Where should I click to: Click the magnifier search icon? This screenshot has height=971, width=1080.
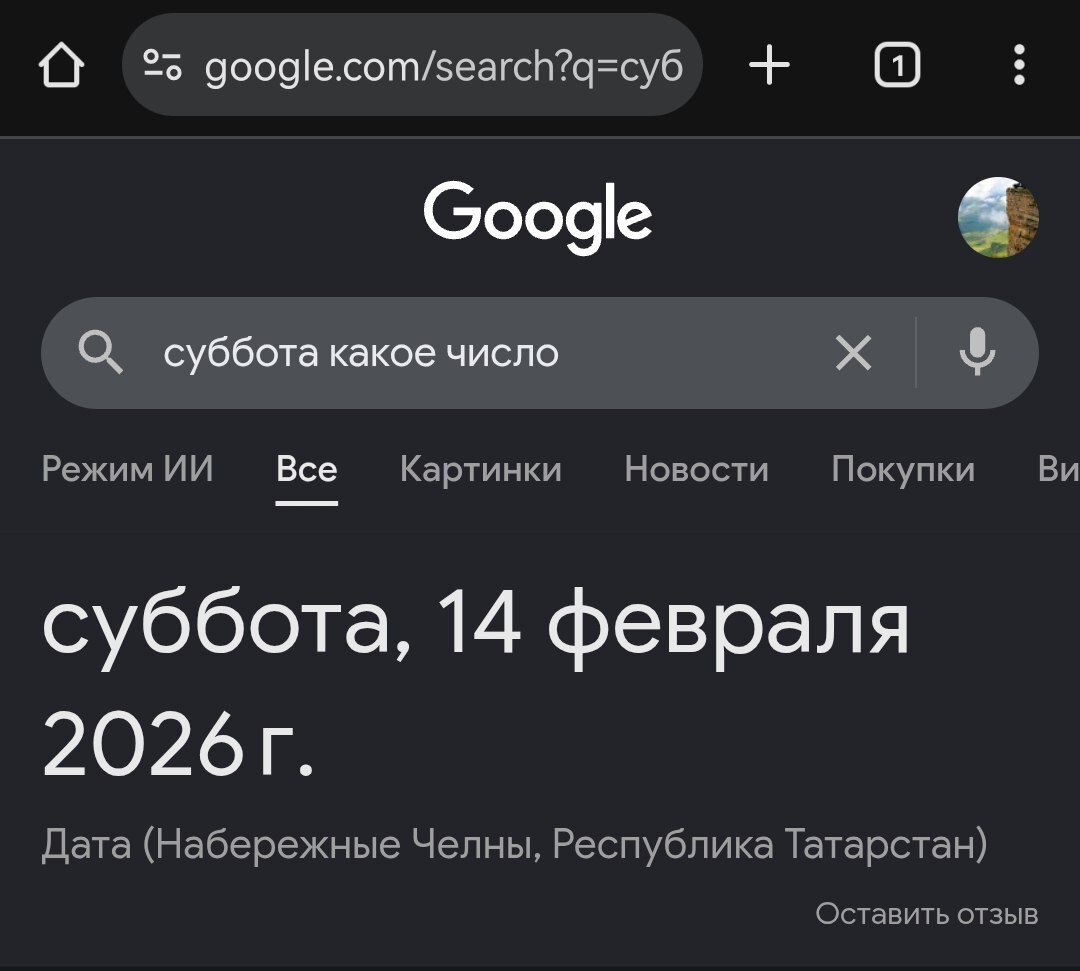pos(101,353)
